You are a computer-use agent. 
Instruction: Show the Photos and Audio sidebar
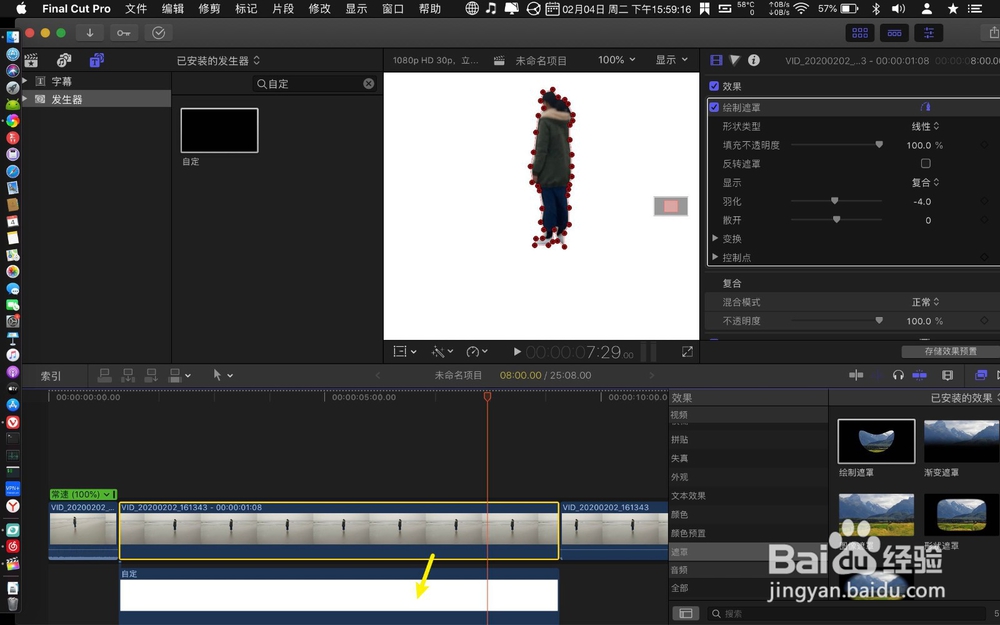coord(64,61)
